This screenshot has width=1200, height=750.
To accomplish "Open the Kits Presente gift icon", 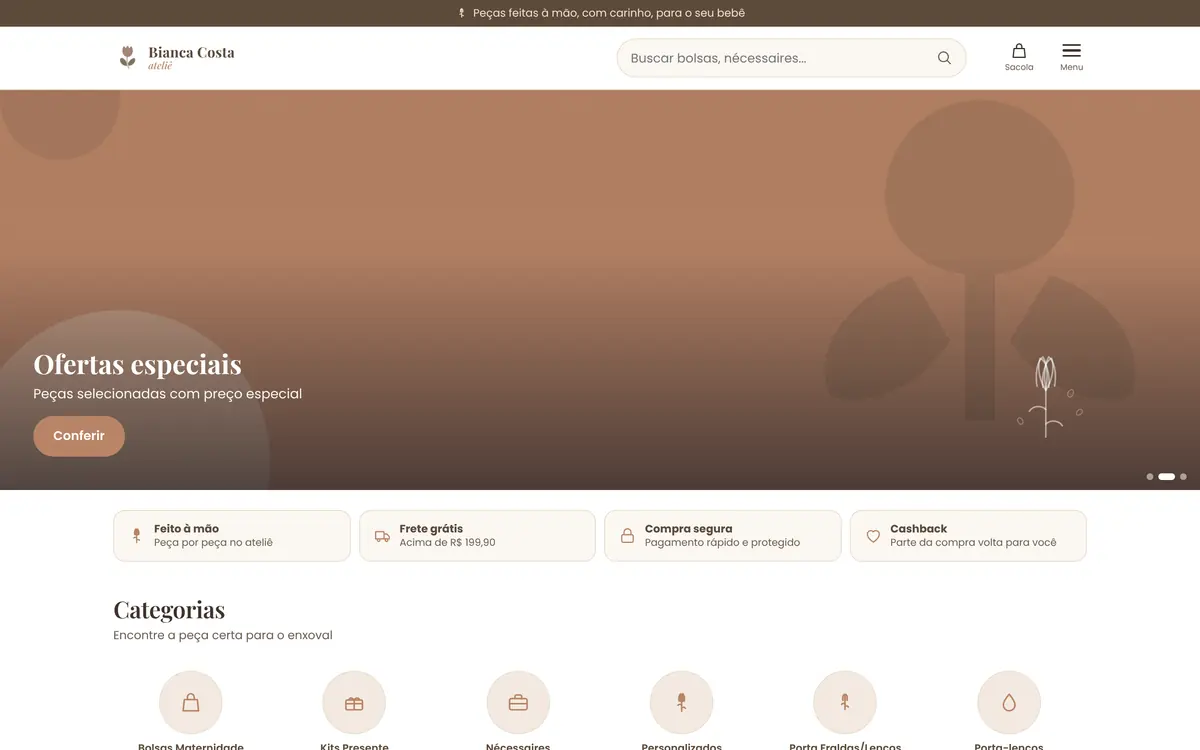I will 354,703.
